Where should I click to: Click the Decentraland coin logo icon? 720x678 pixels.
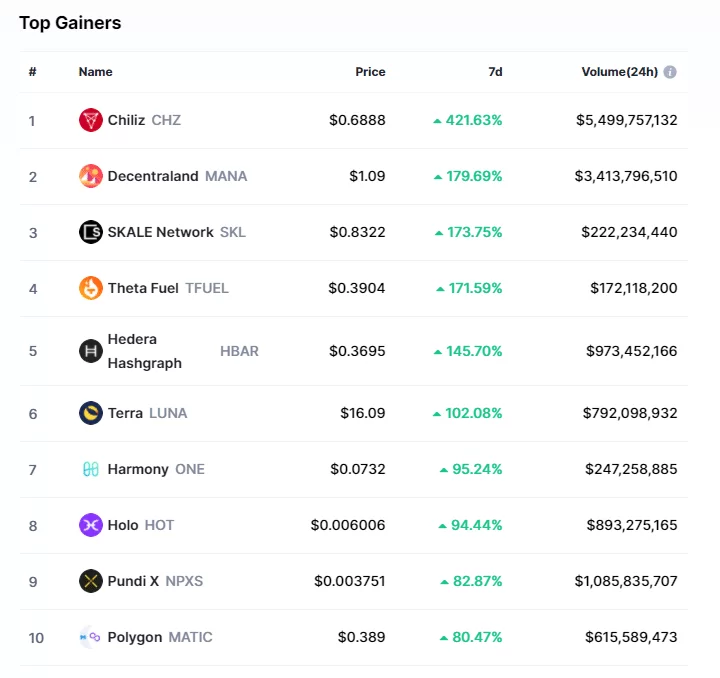[91, 176]
